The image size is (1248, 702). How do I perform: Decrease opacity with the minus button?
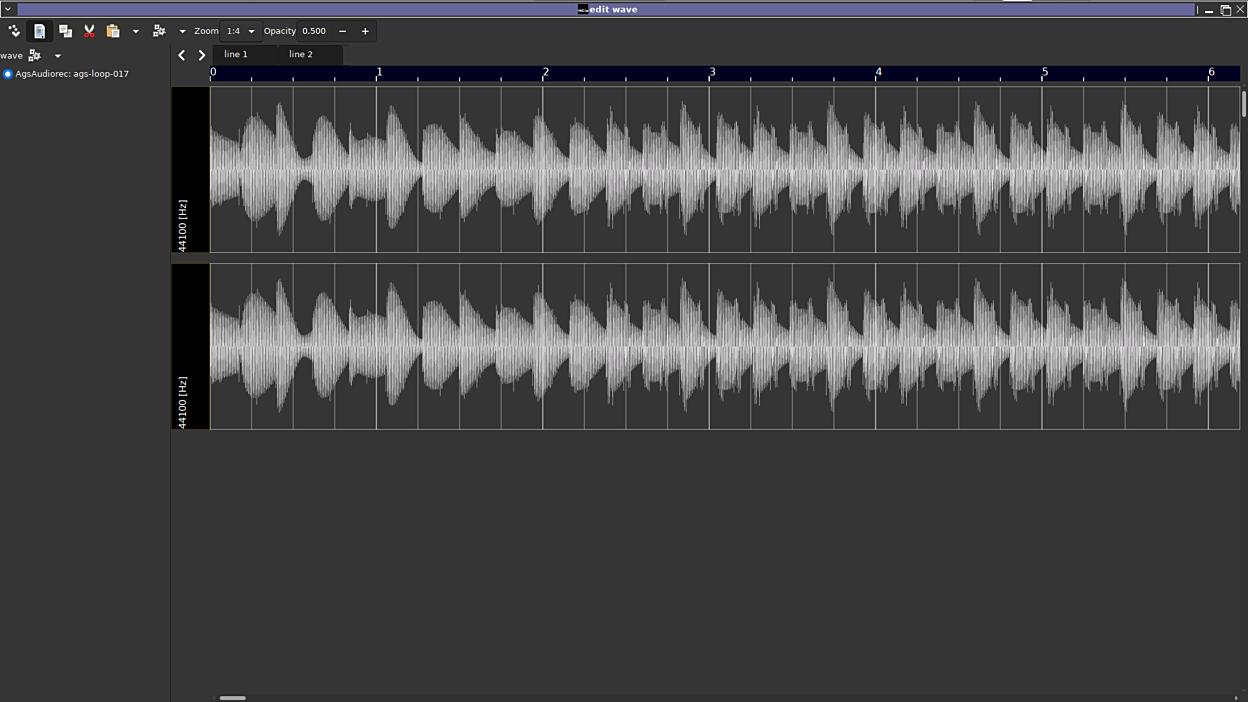(x=342, y=31)
